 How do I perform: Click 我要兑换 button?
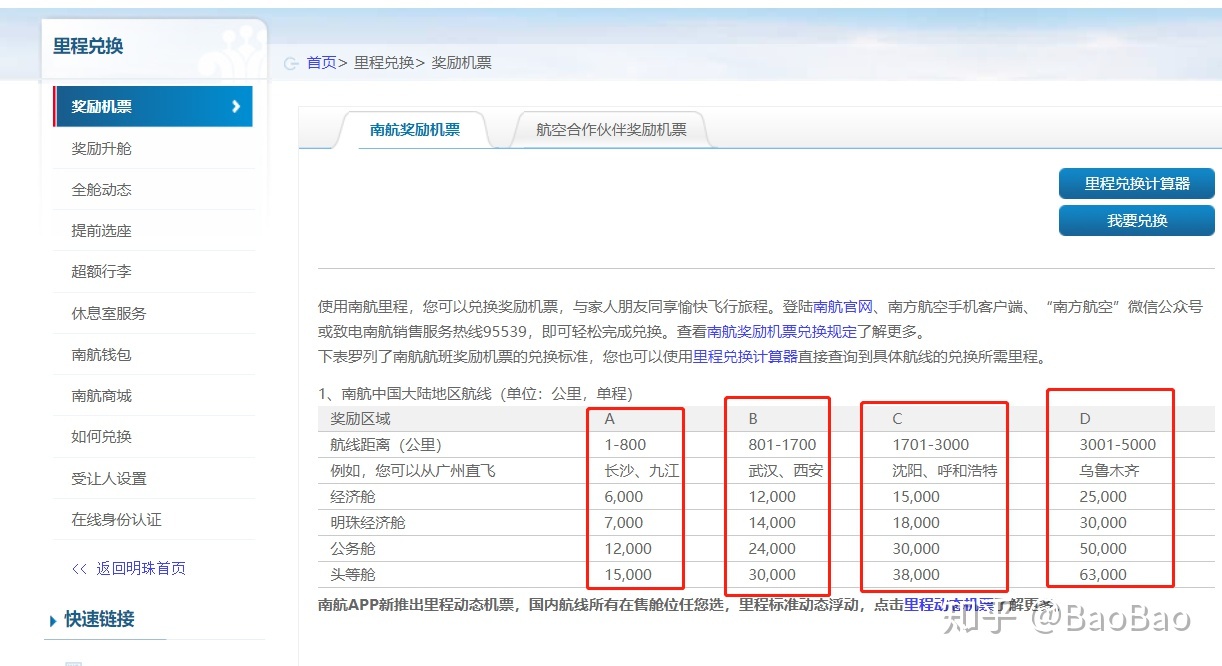click(1137, 221)
